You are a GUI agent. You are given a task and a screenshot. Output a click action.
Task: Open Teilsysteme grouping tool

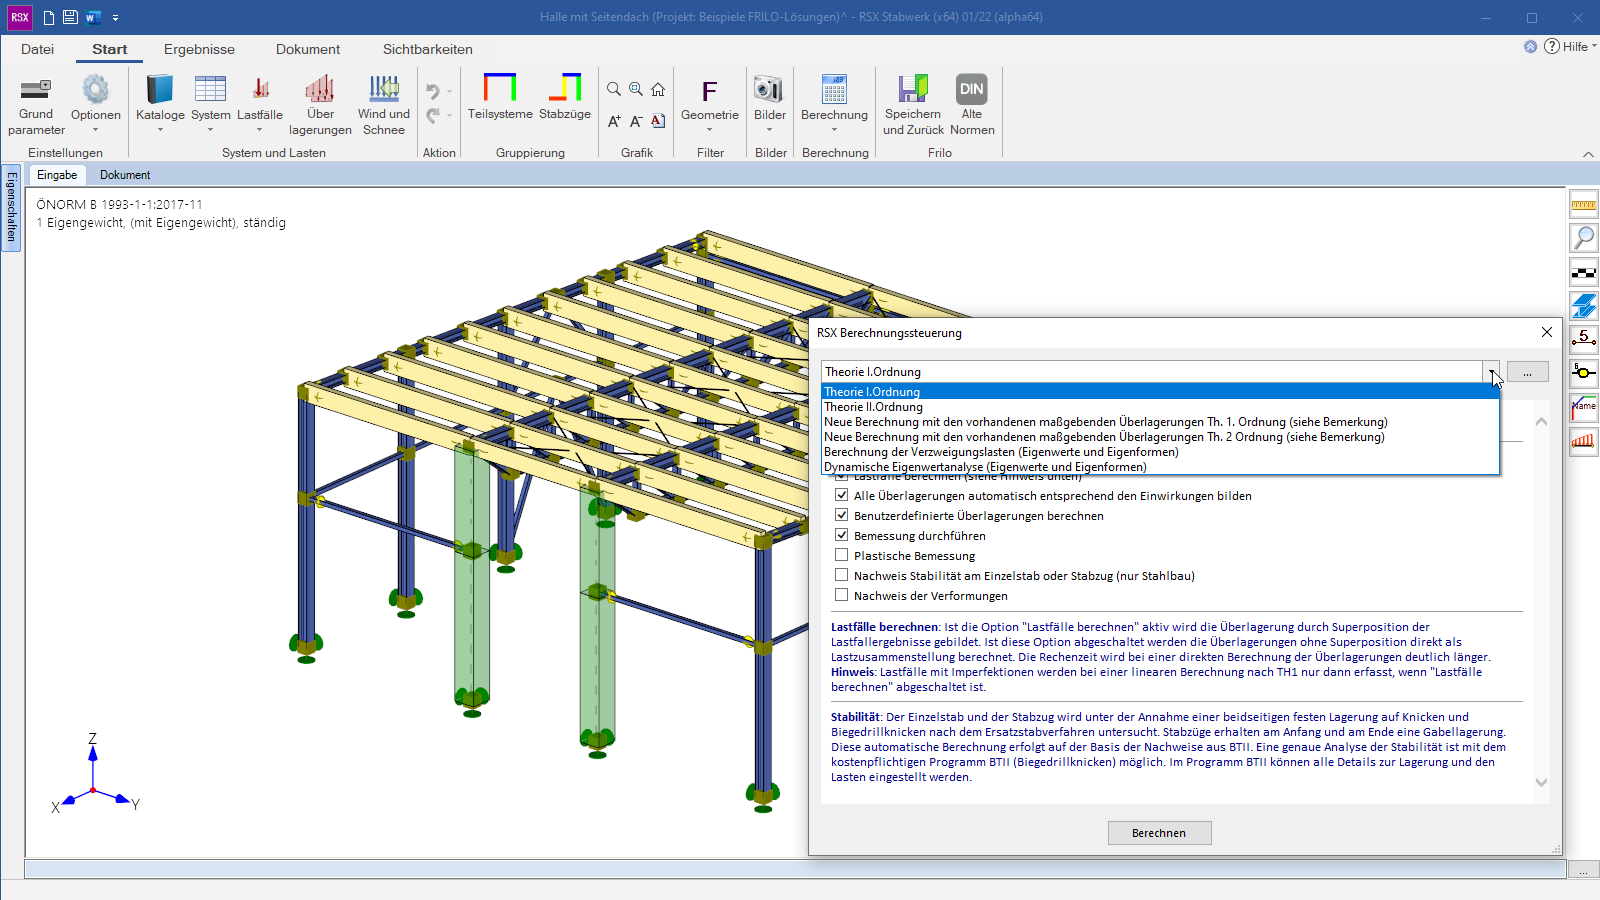pyautogui.click(x=500, y=97)
